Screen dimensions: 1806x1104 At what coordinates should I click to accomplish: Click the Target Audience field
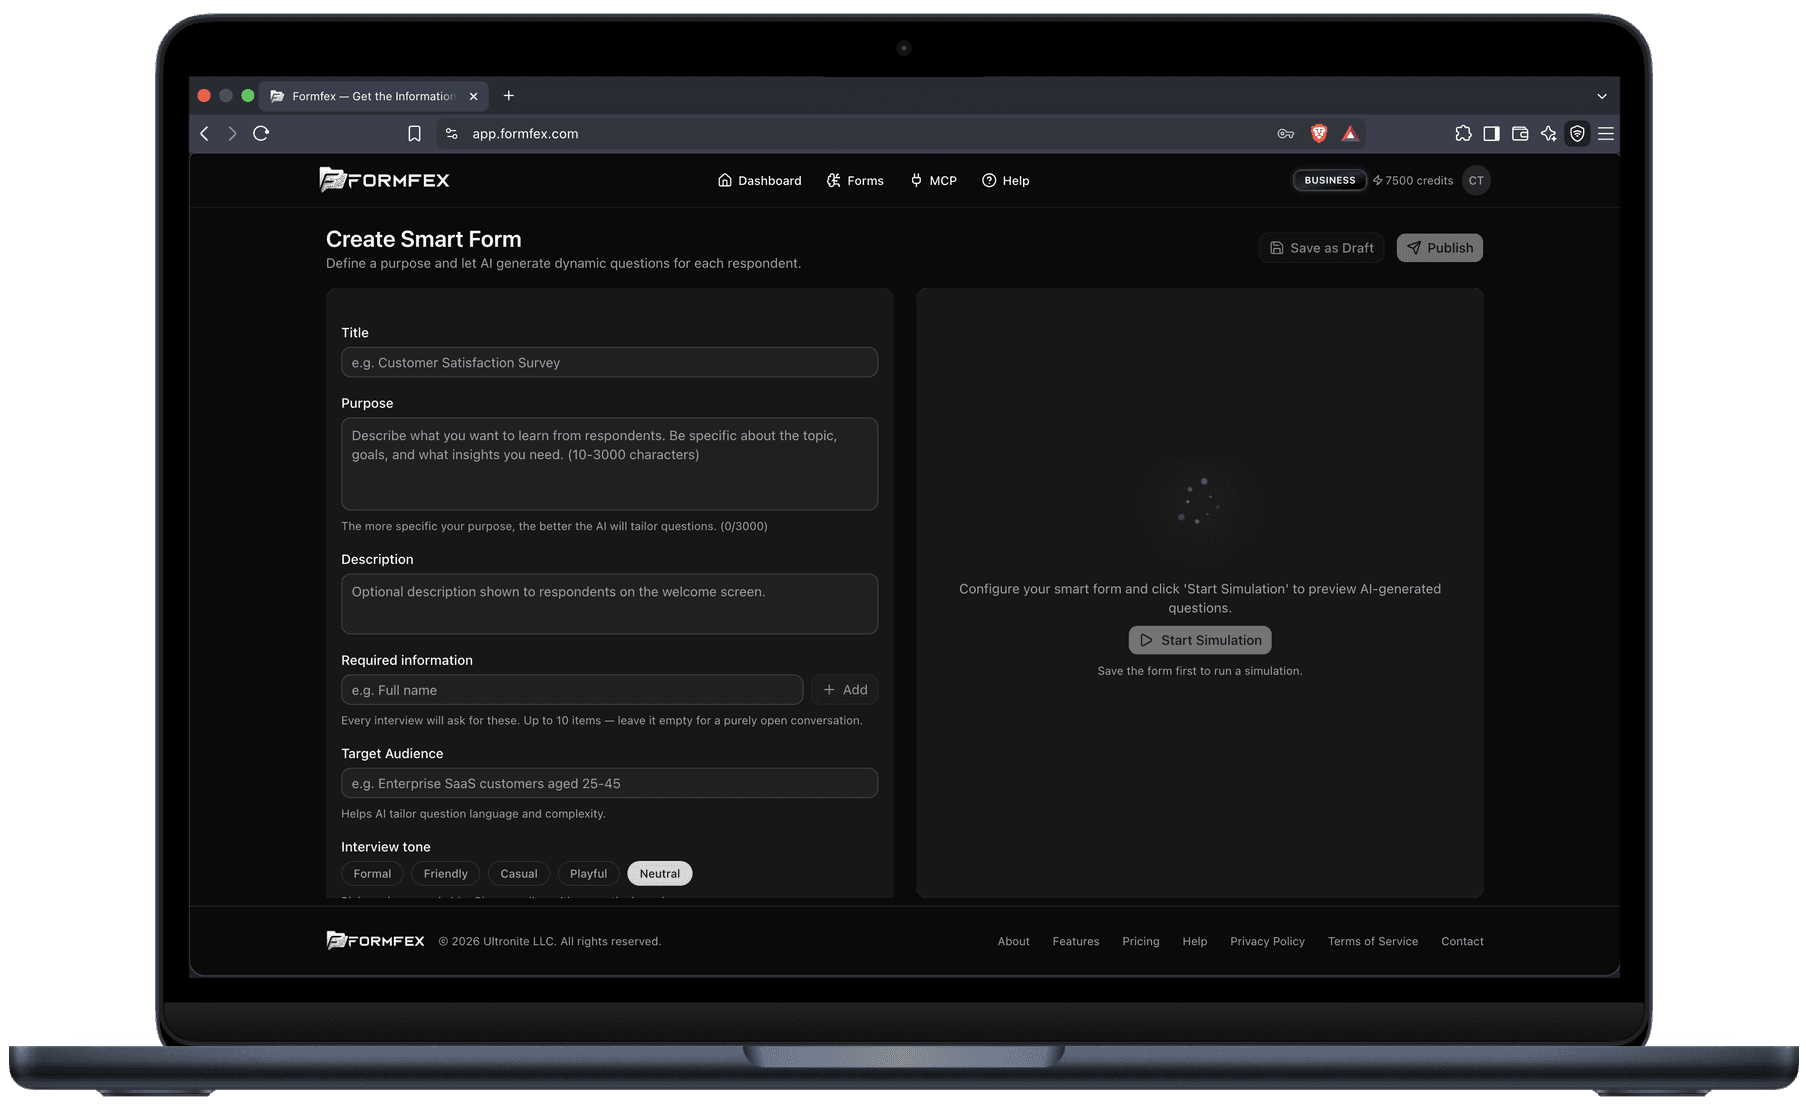click(x=609, y=783)
